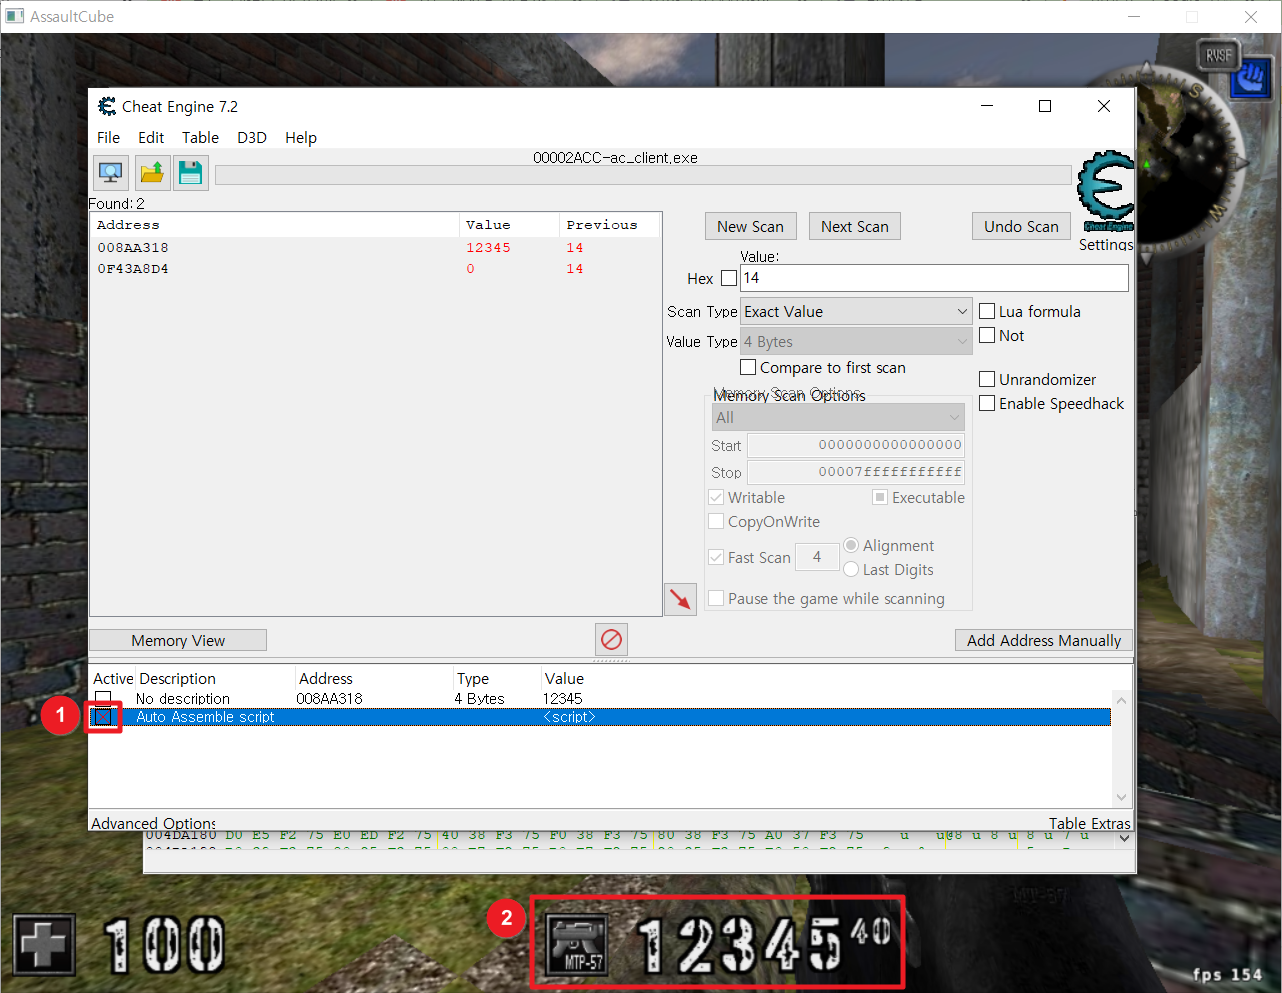This screenshot has width=1282, height=993.
Task: Click the Undo Scan button
Action: tap(1021, 226)
